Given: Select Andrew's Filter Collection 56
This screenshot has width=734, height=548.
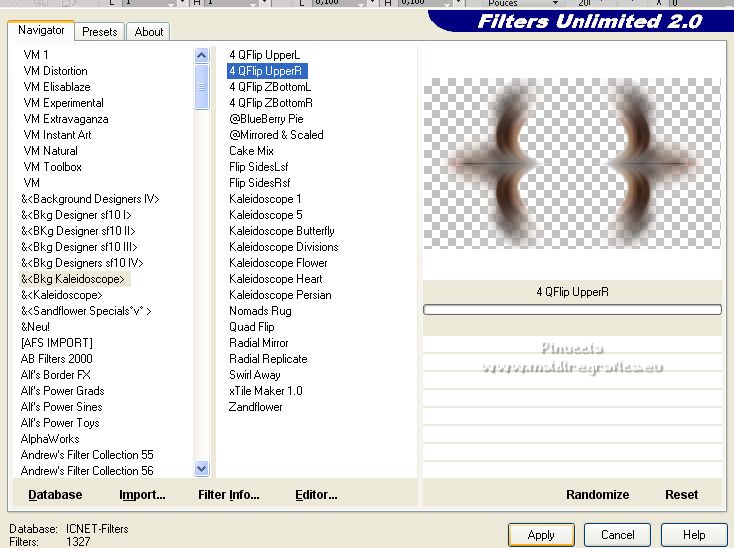Looking at the screenshot, I should [87, 470].
